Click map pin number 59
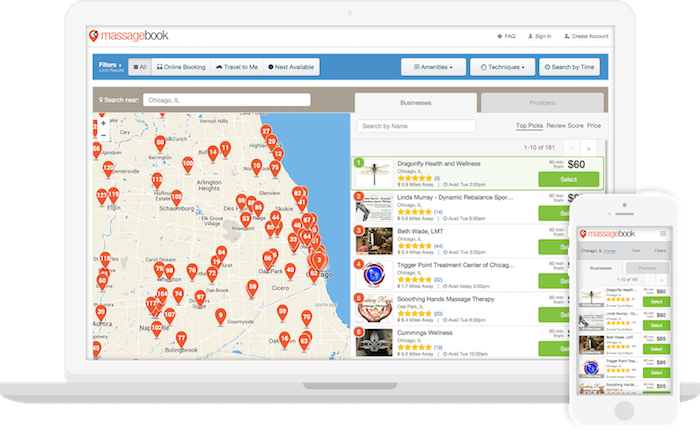The image size is (700, 432). (282, 312)
